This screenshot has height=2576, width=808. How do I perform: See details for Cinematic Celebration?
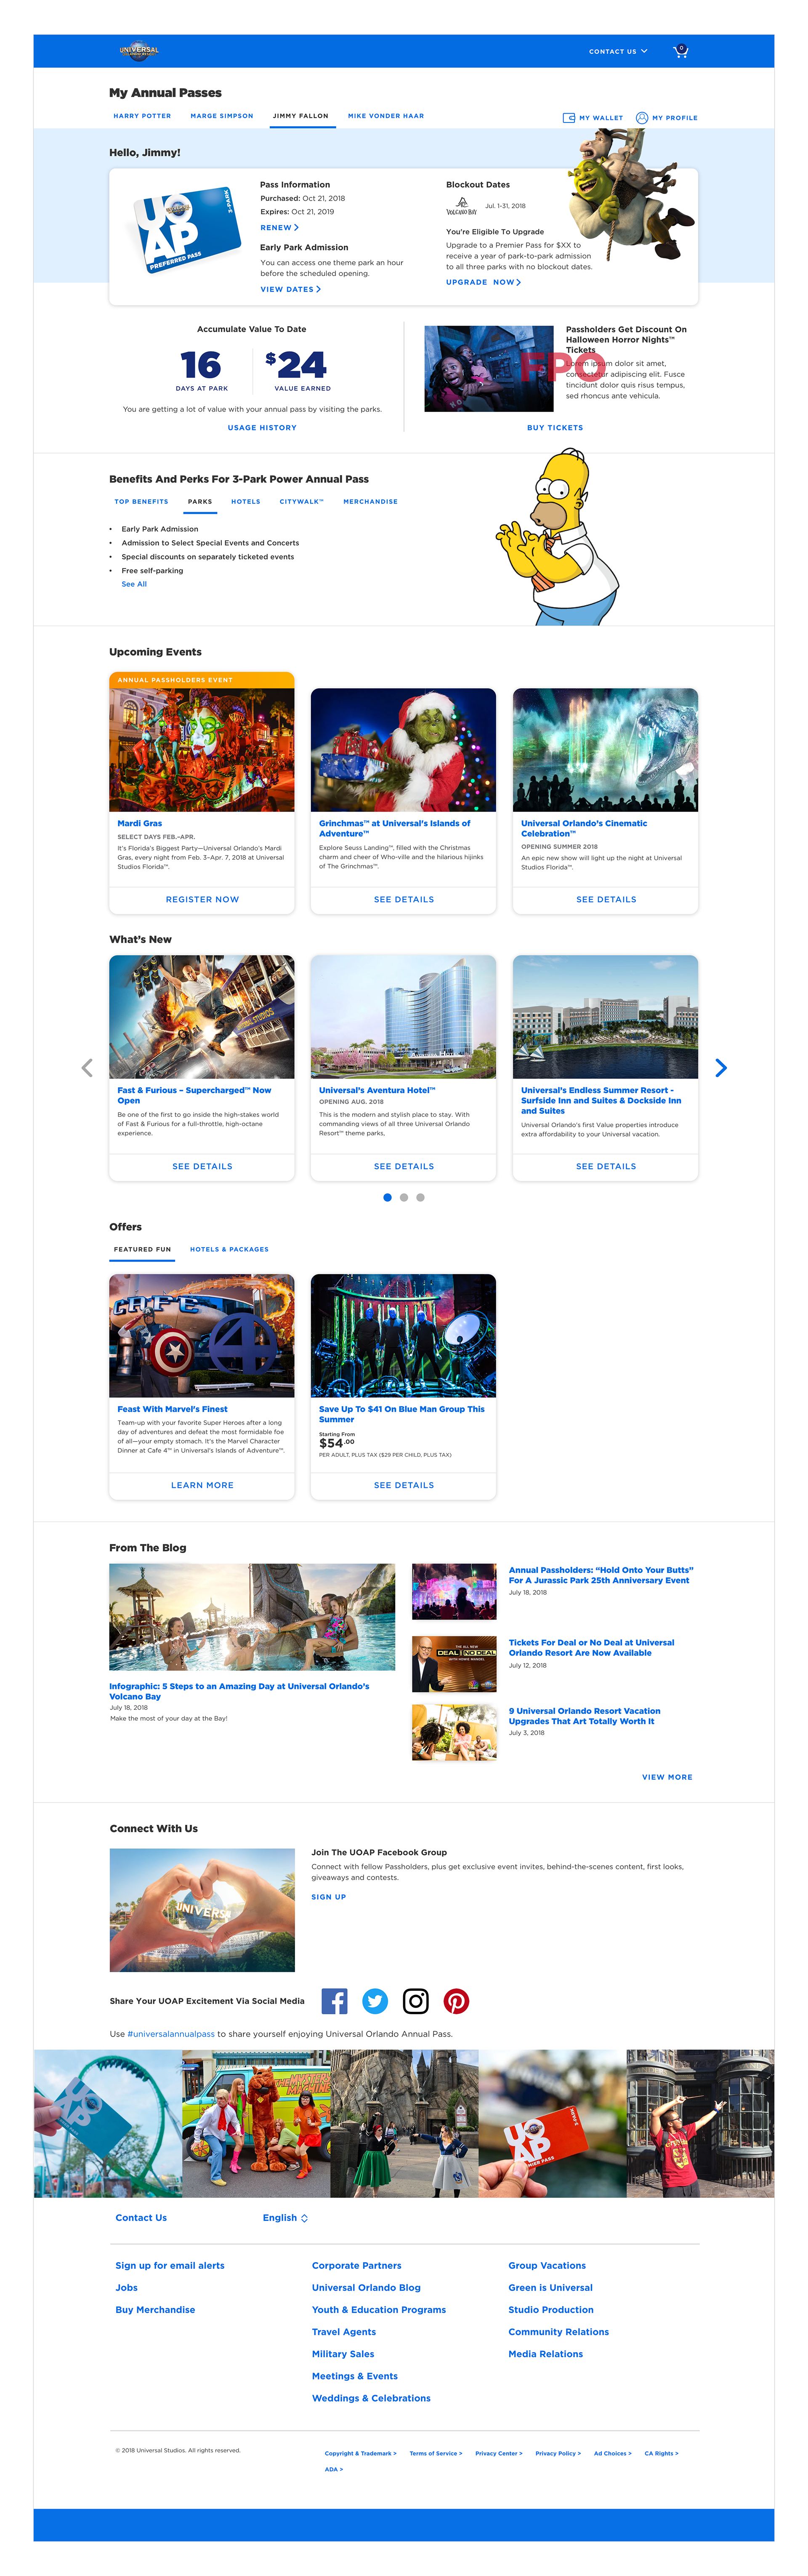pyautogui.click(x=606, y=899)
